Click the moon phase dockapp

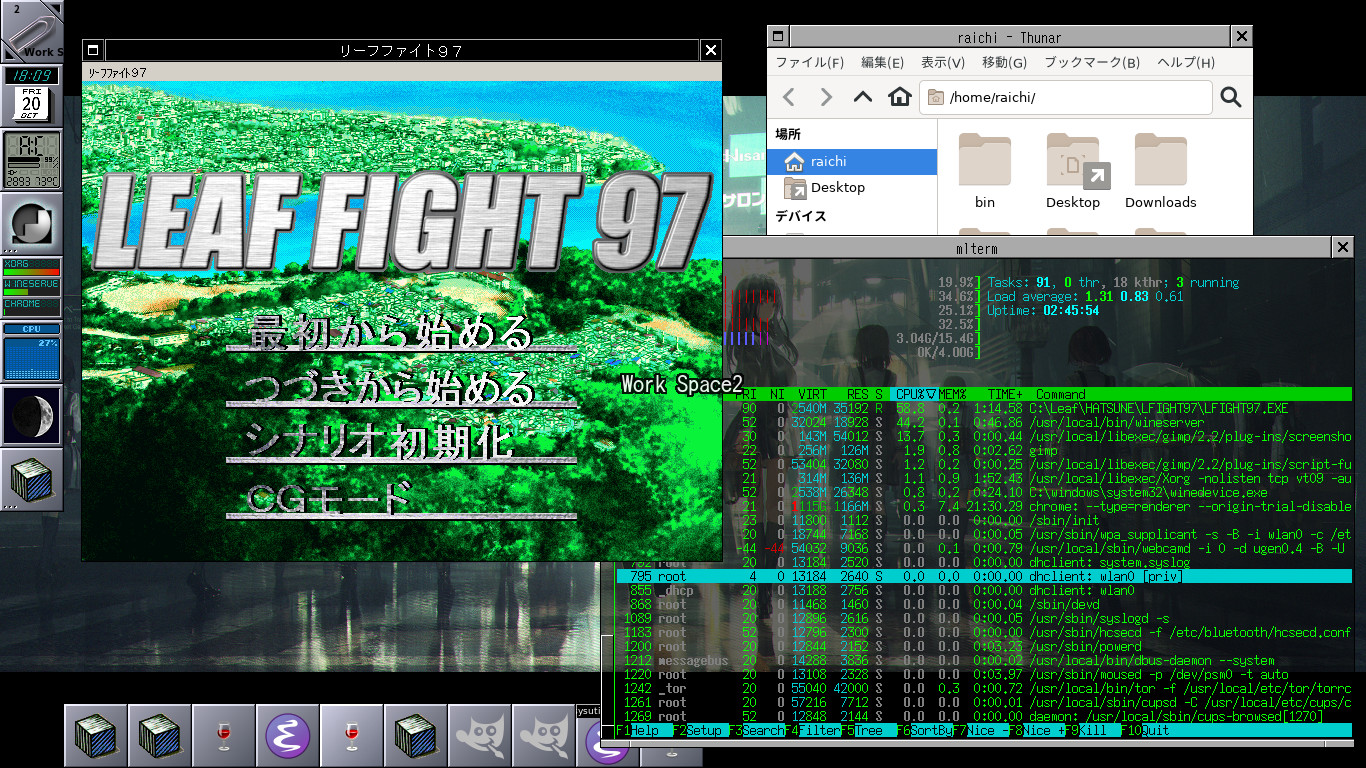pos(32,415)
